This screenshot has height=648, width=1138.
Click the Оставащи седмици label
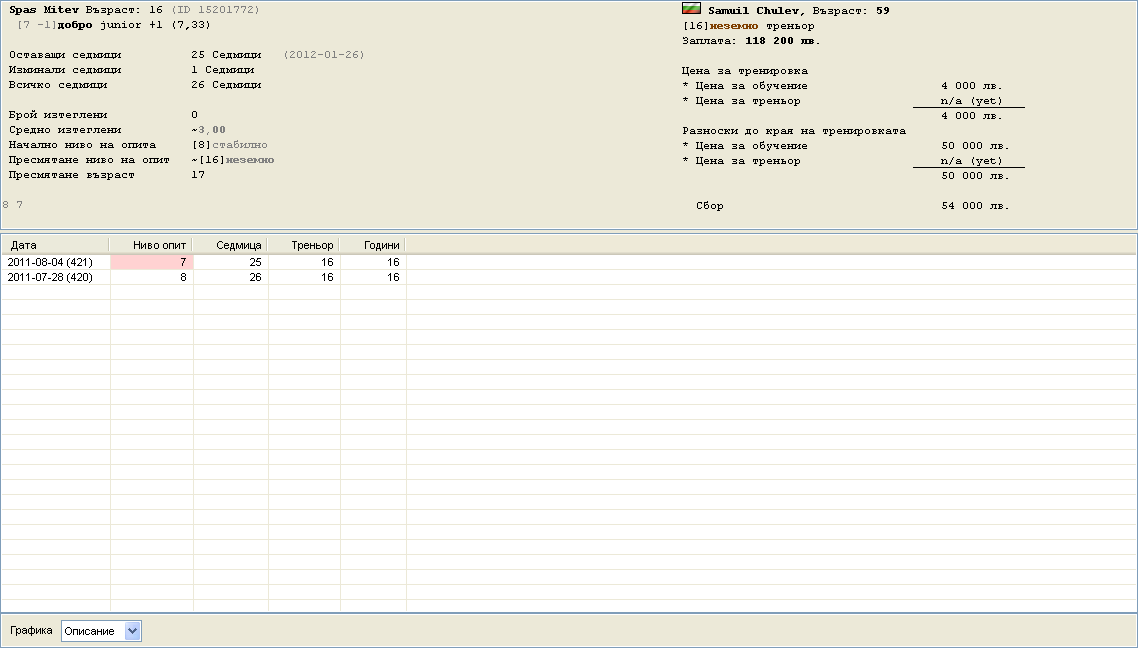click(x=65, y=55)
